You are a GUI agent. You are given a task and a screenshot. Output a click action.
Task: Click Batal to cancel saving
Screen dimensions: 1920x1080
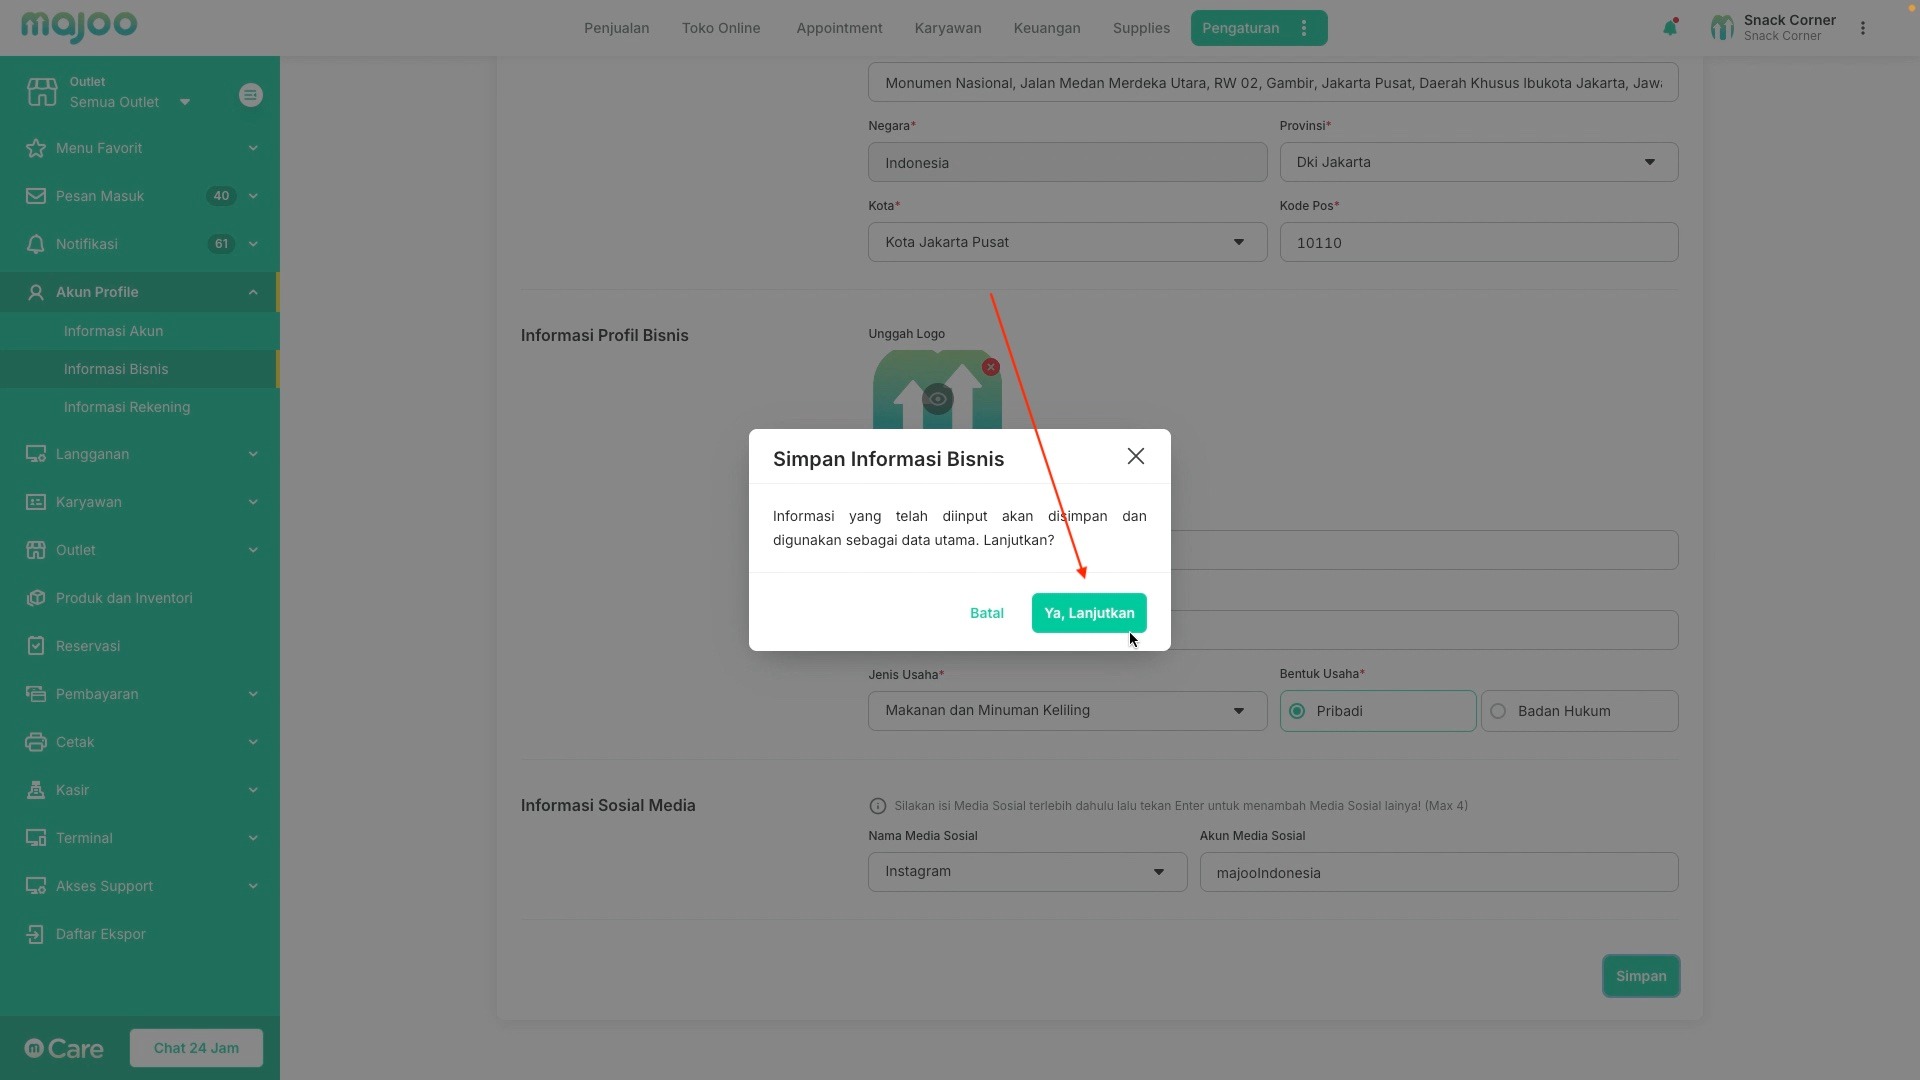pyautogui.click(x=986, y=613)
